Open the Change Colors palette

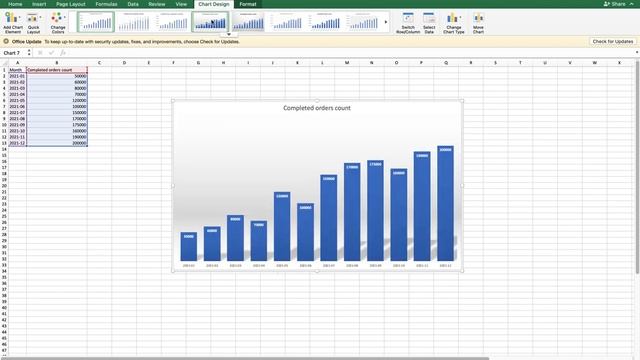tap(58, 23)
